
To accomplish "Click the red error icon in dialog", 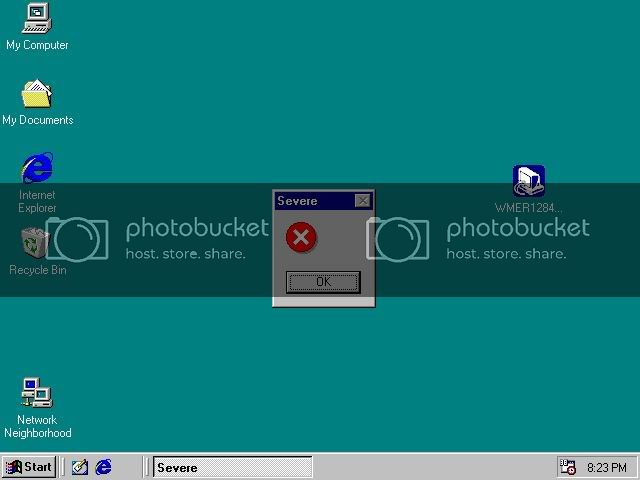I will tap(301, 237).
